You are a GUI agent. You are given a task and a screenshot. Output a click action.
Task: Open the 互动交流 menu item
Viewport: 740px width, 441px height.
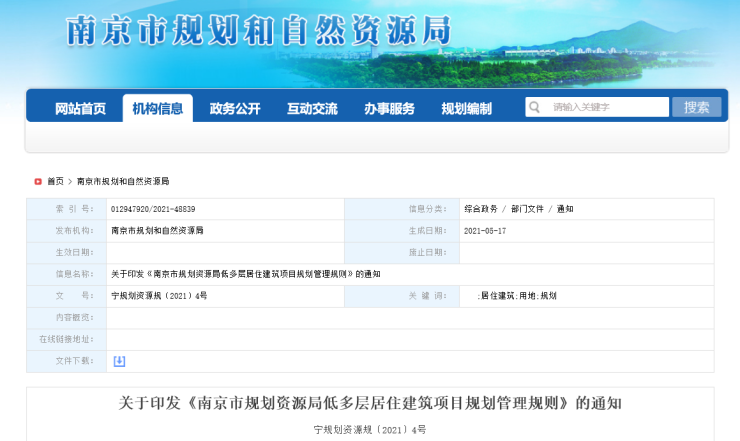coord(312,109)
